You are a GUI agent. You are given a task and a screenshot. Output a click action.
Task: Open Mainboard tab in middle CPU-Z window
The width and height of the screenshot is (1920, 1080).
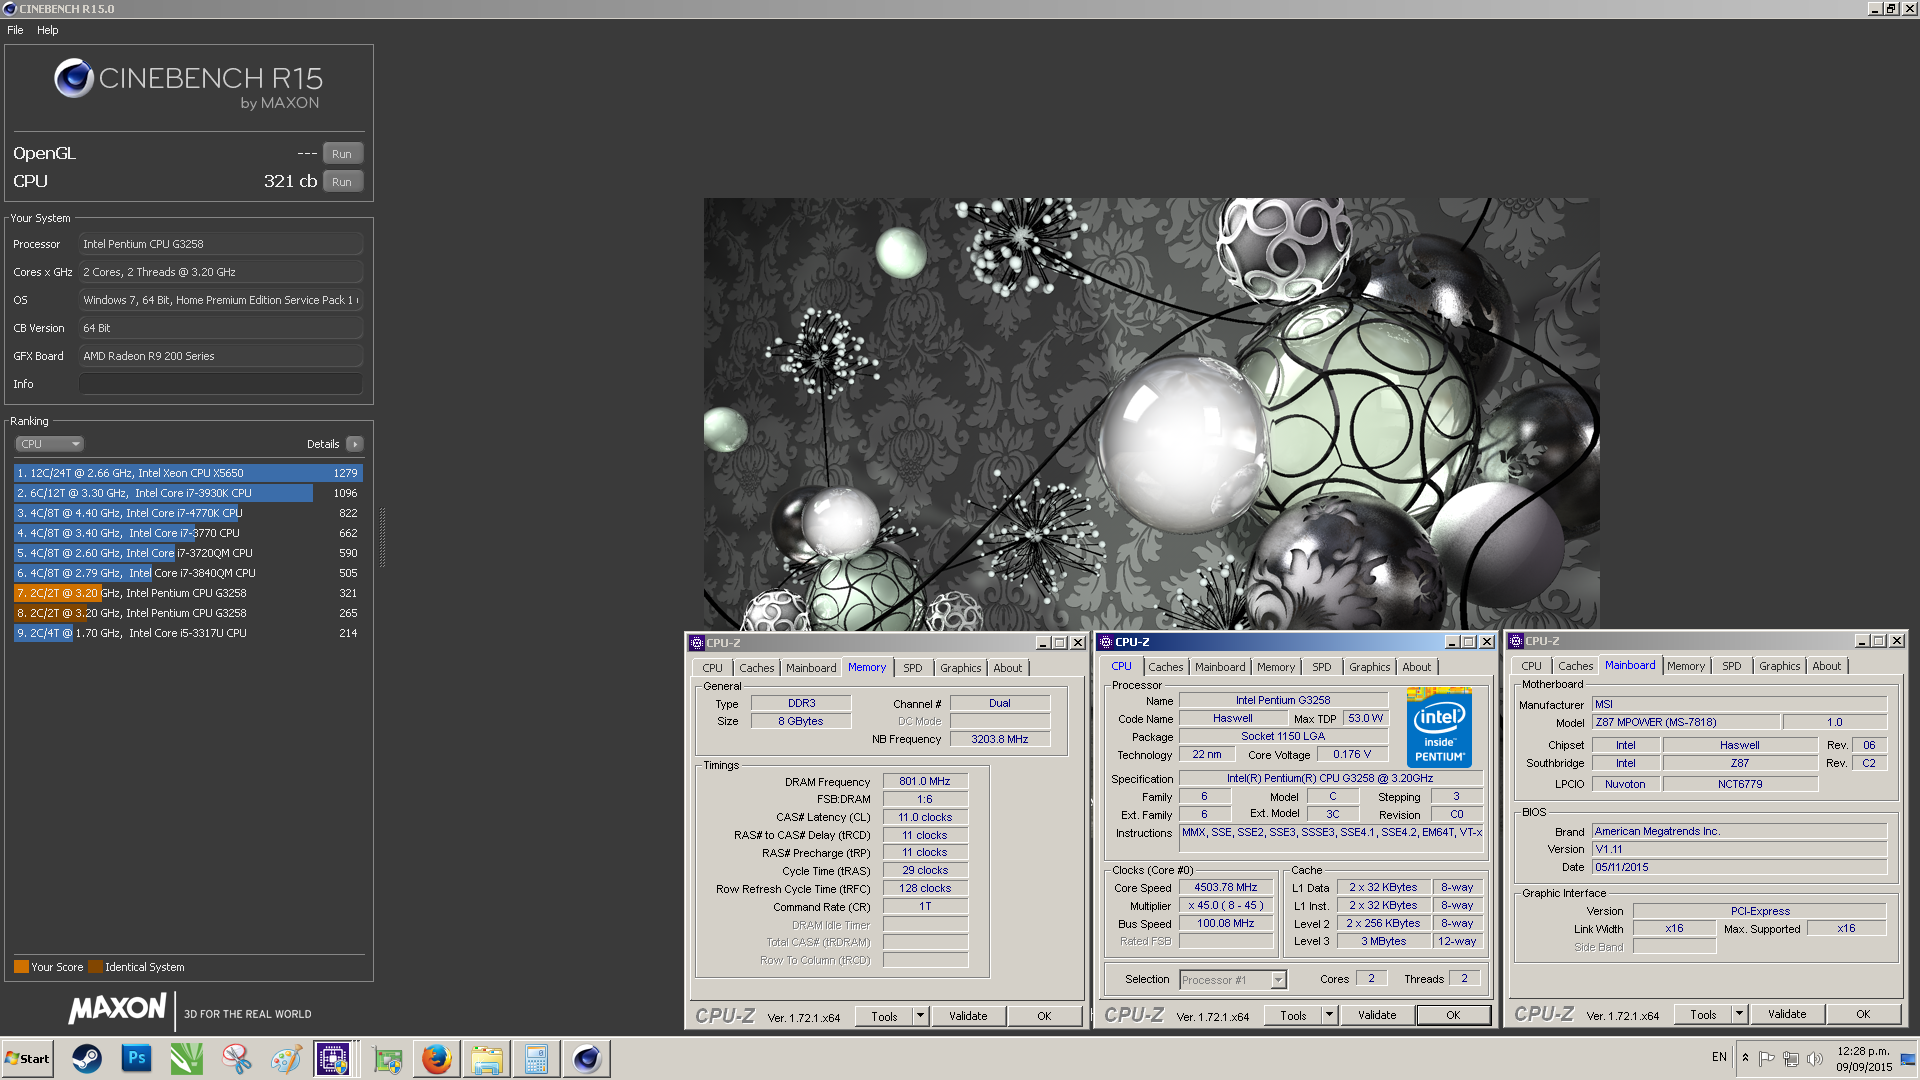(1220, 667)
